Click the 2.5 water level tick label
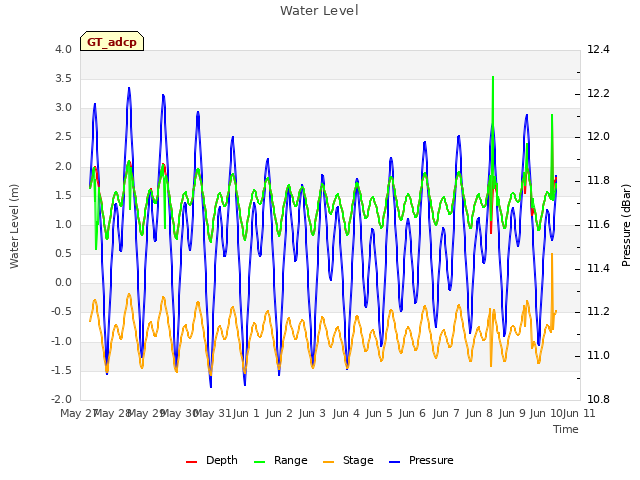The height and width of the screenshot is (480, 640). pos(63,137)
